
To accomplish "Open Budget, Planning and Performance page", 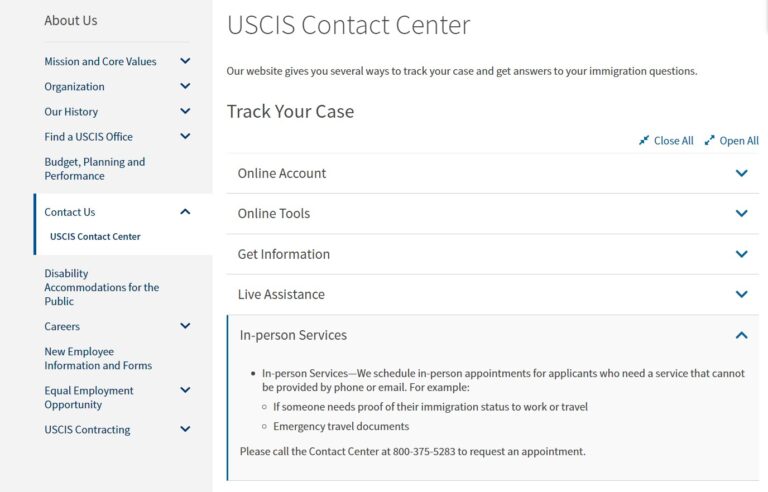I will coord(94,169).
